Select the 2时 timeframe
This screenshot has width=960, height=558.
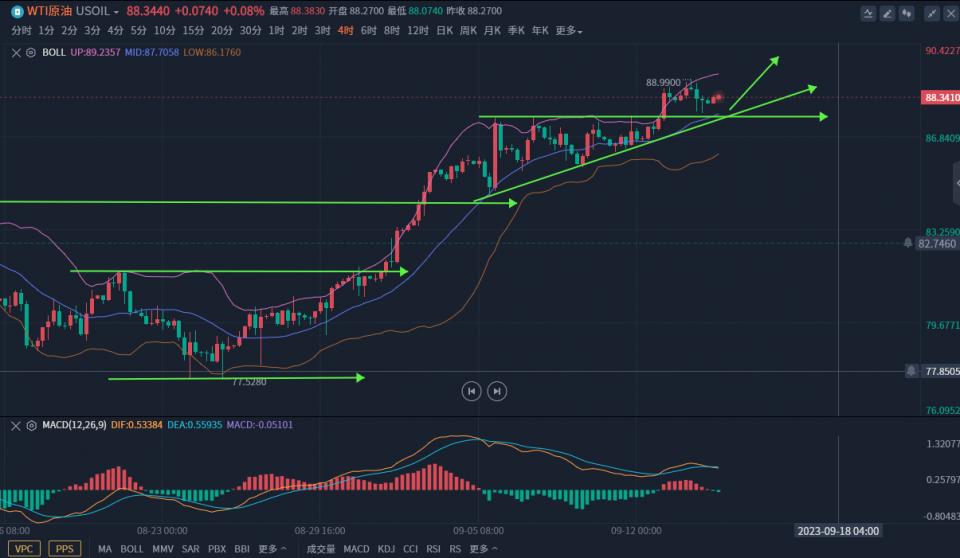click(299, 31)
